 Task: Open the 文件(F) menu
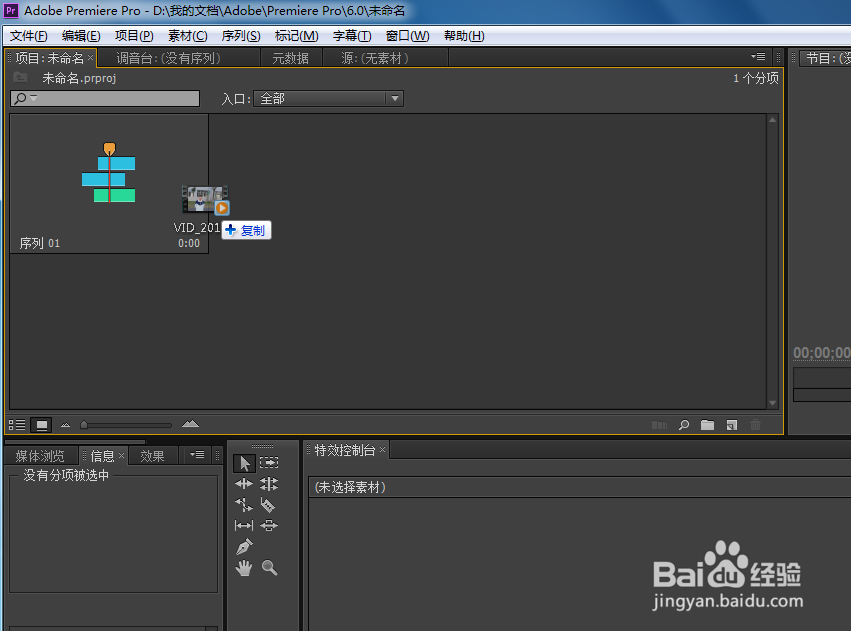tap(29, 36)
